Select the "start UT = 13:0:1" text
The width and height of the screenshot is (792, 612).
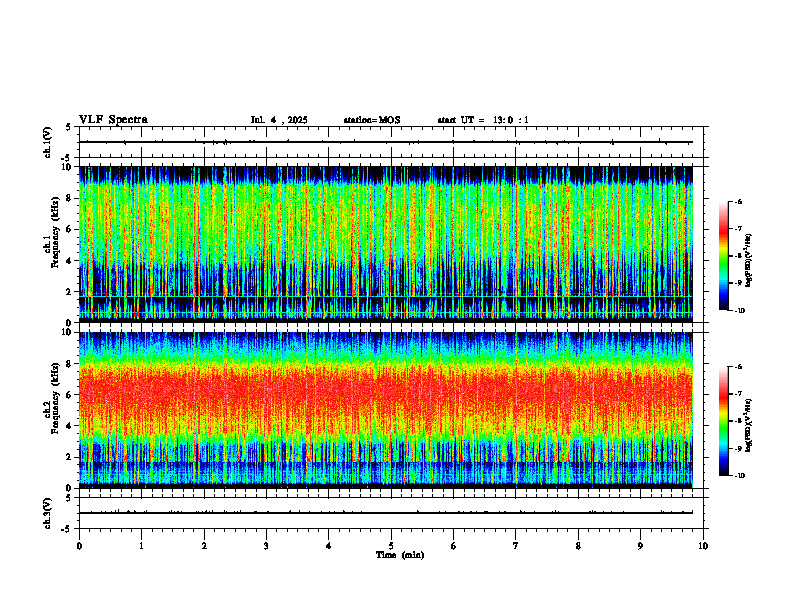point(483,120)
